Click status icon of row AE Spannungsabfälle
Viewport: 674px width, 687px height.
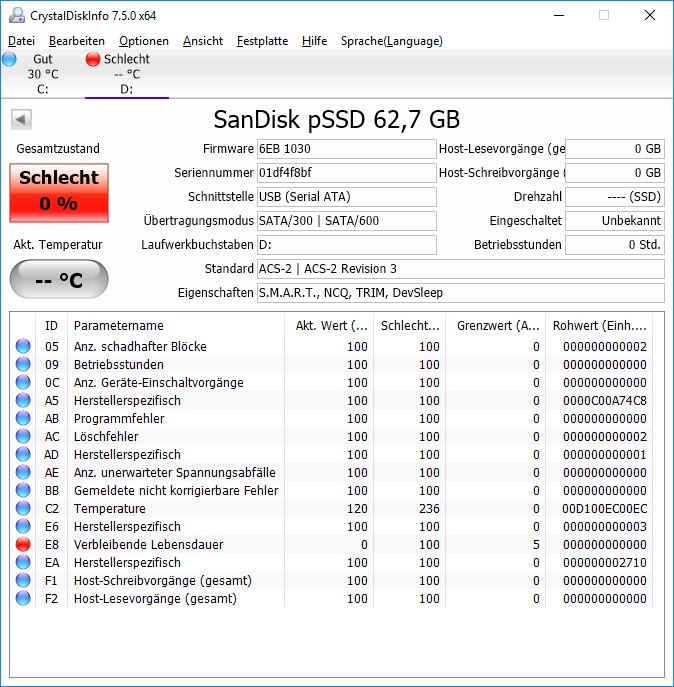23,472
